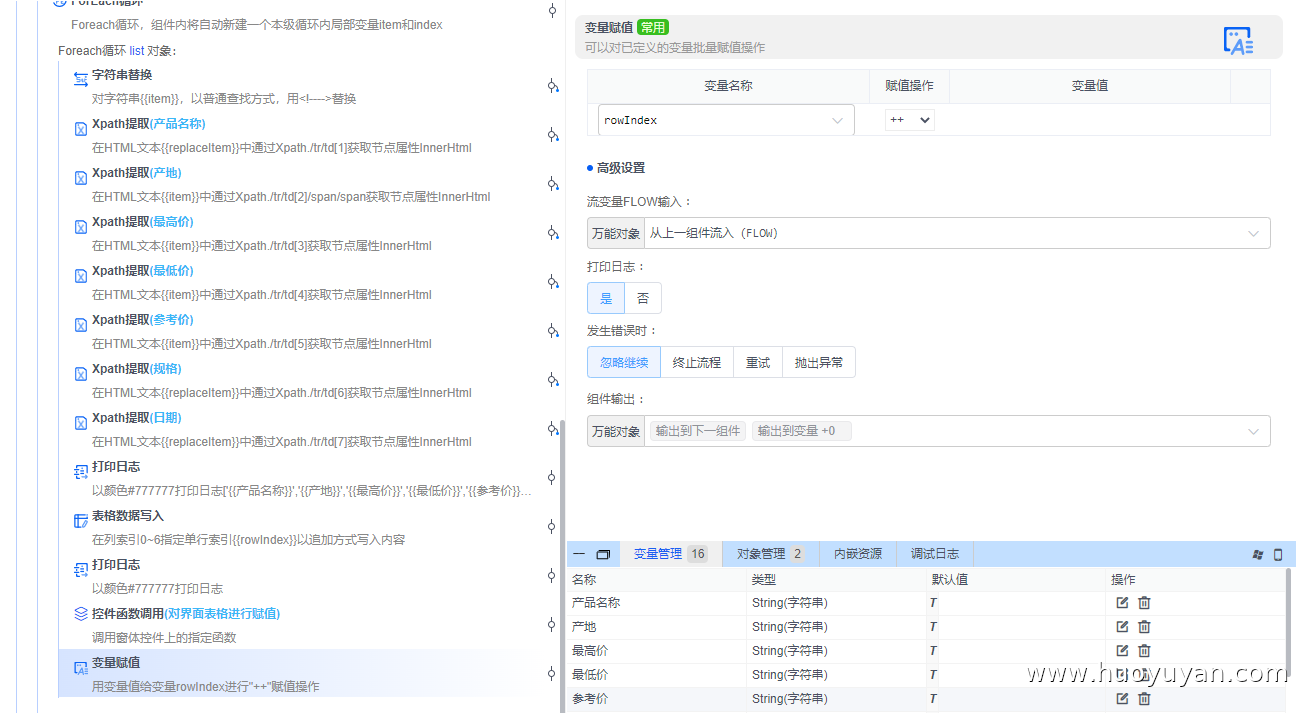1299x713 pixels.
Task: Edit the 产品名称 variable
Action: pos(1122,603)
